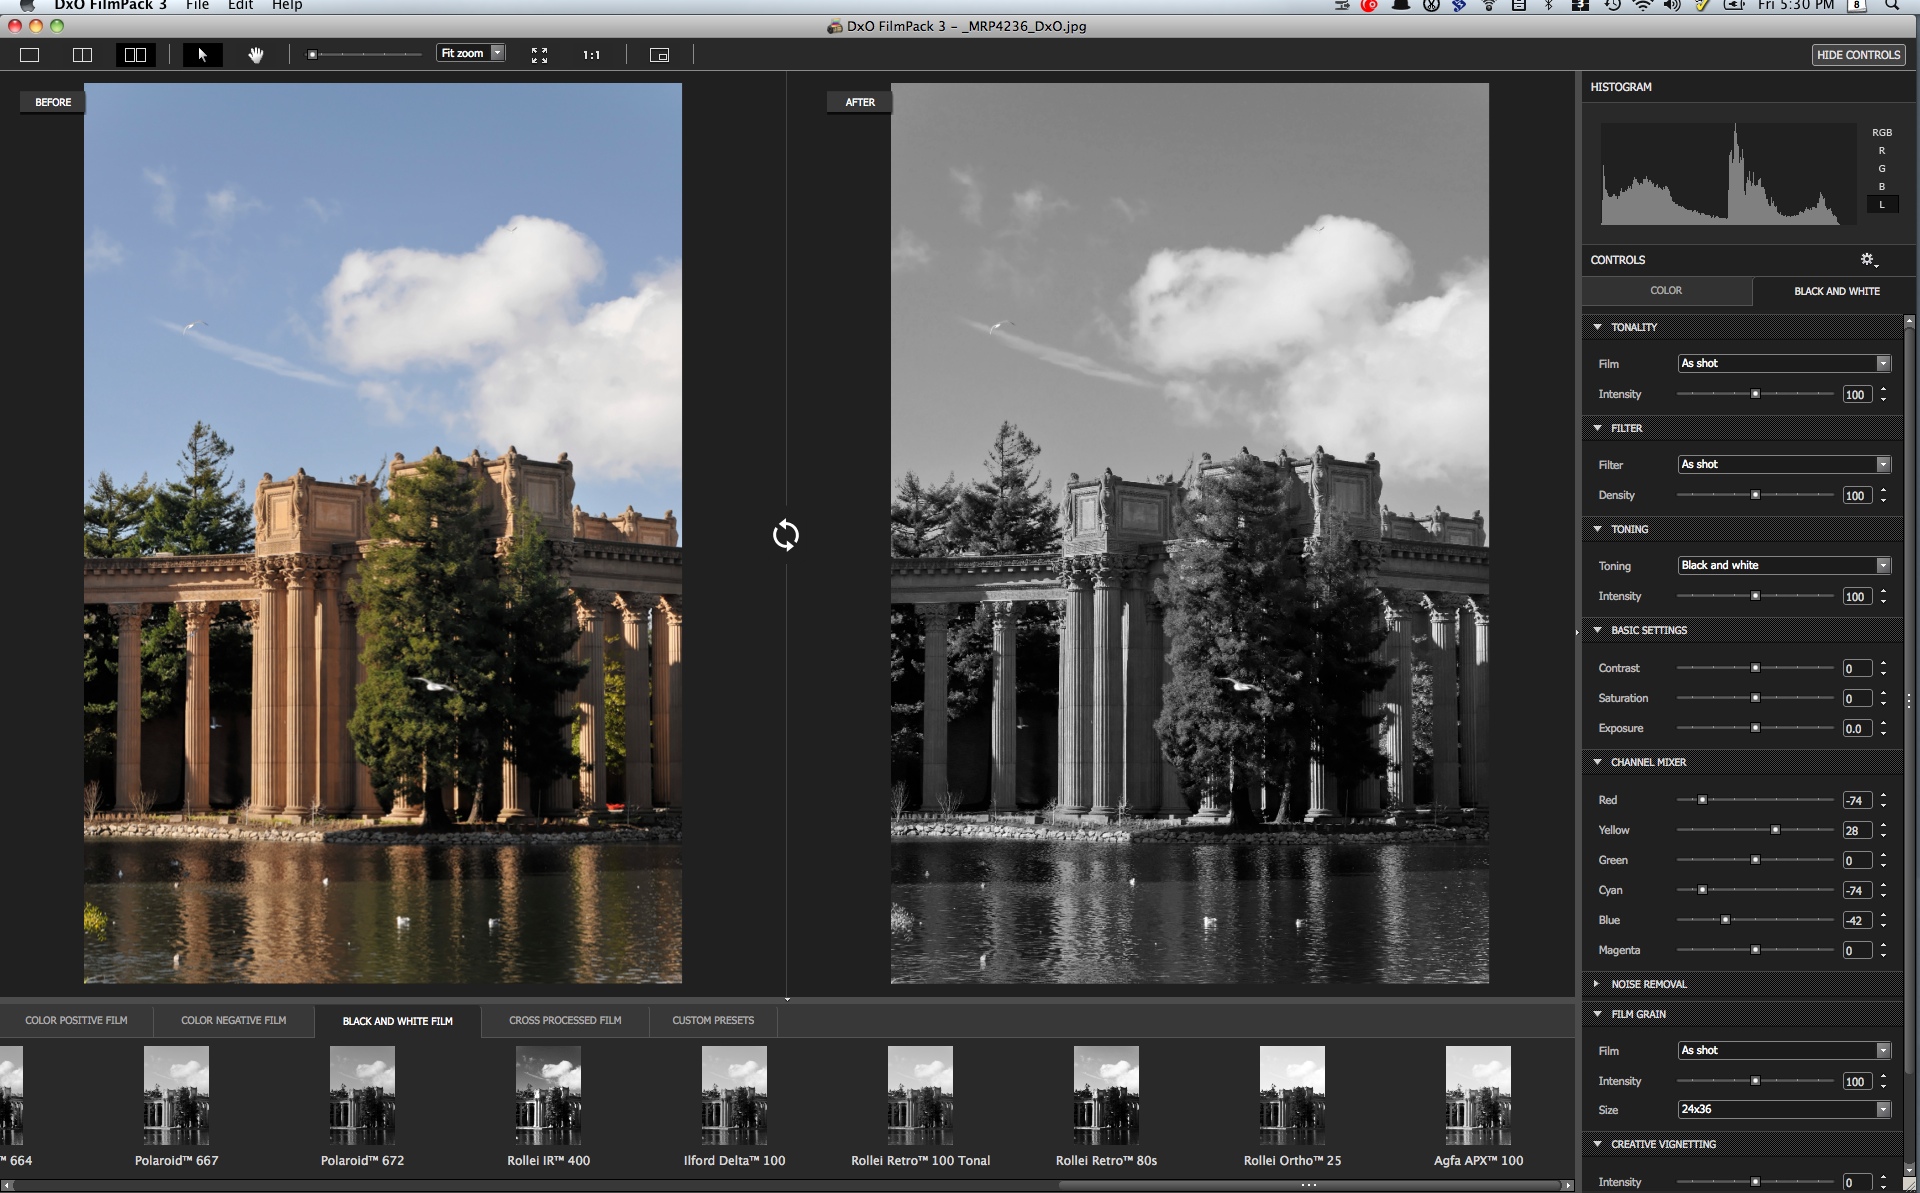Select split preview view mode
1920x1193 pixels.
(83, 55)
